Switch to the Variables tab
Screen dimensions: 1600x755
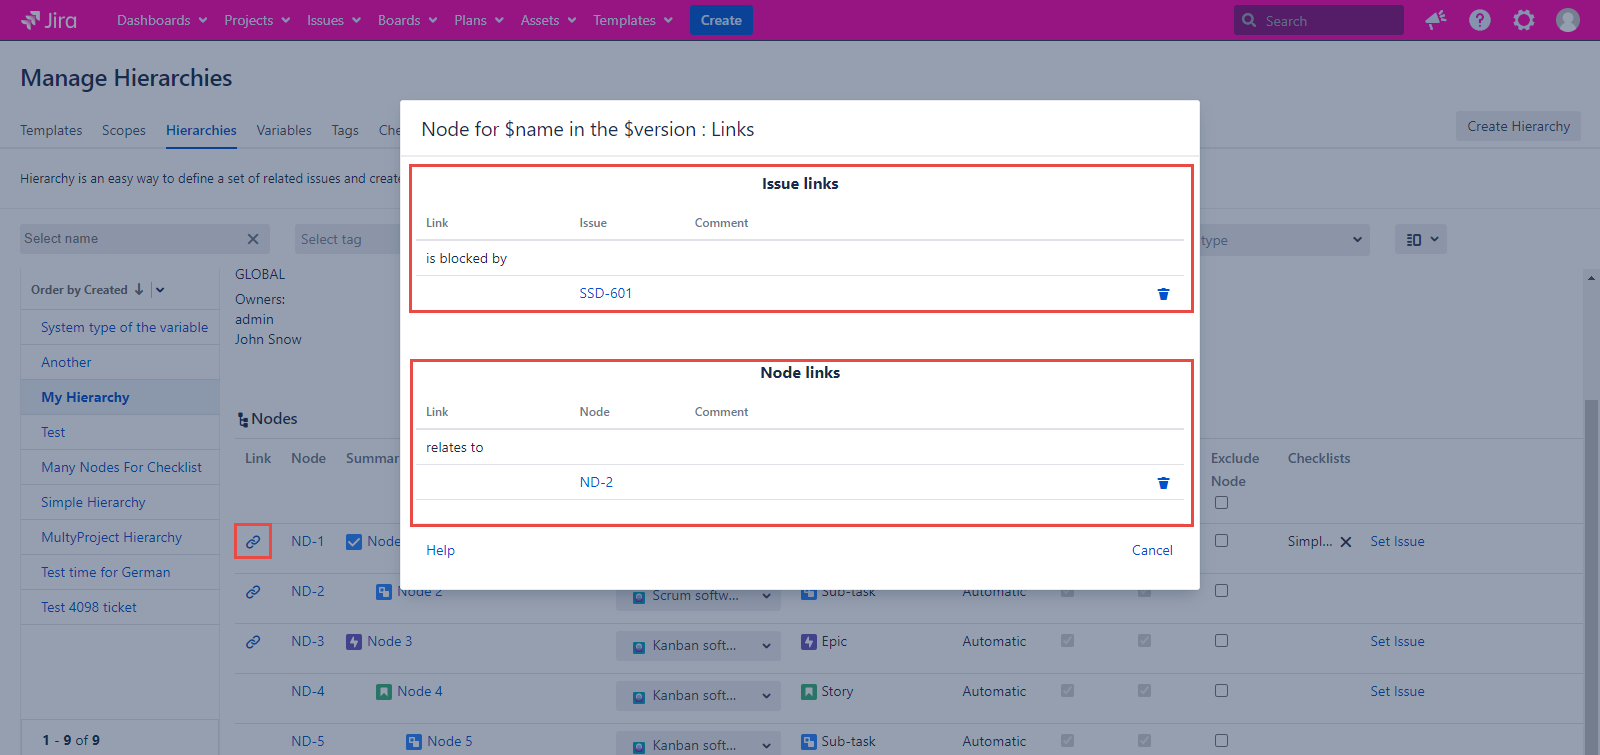[284, 130]
